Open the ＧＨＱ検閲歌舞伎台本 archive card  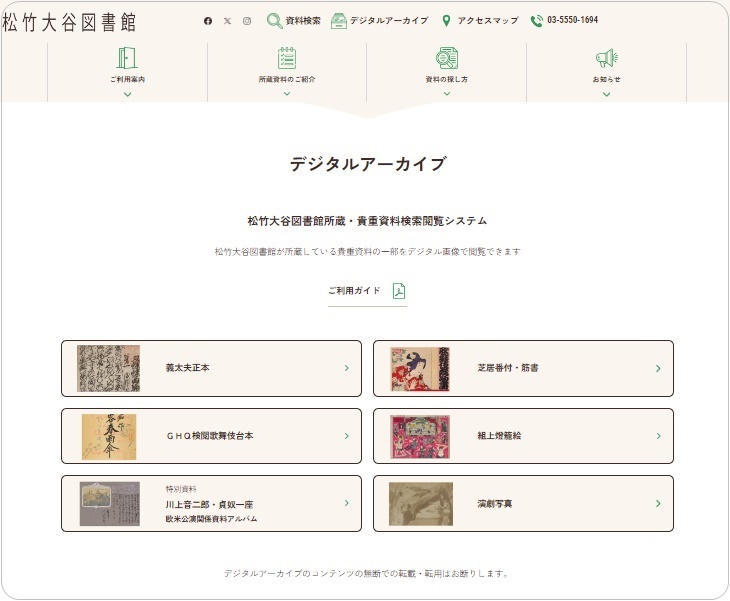coord(211,436)
